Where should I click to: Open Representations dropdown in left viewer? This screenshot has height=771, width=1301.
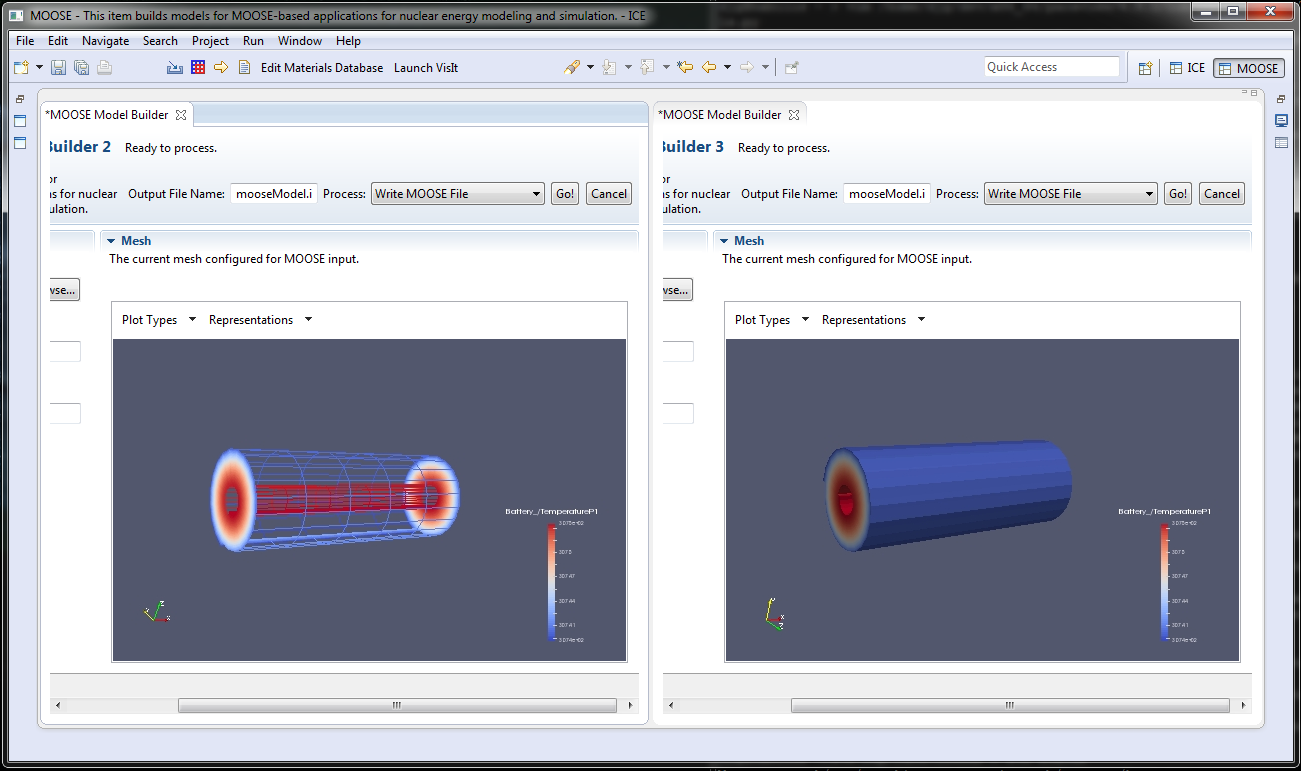[x=260, y=320]
